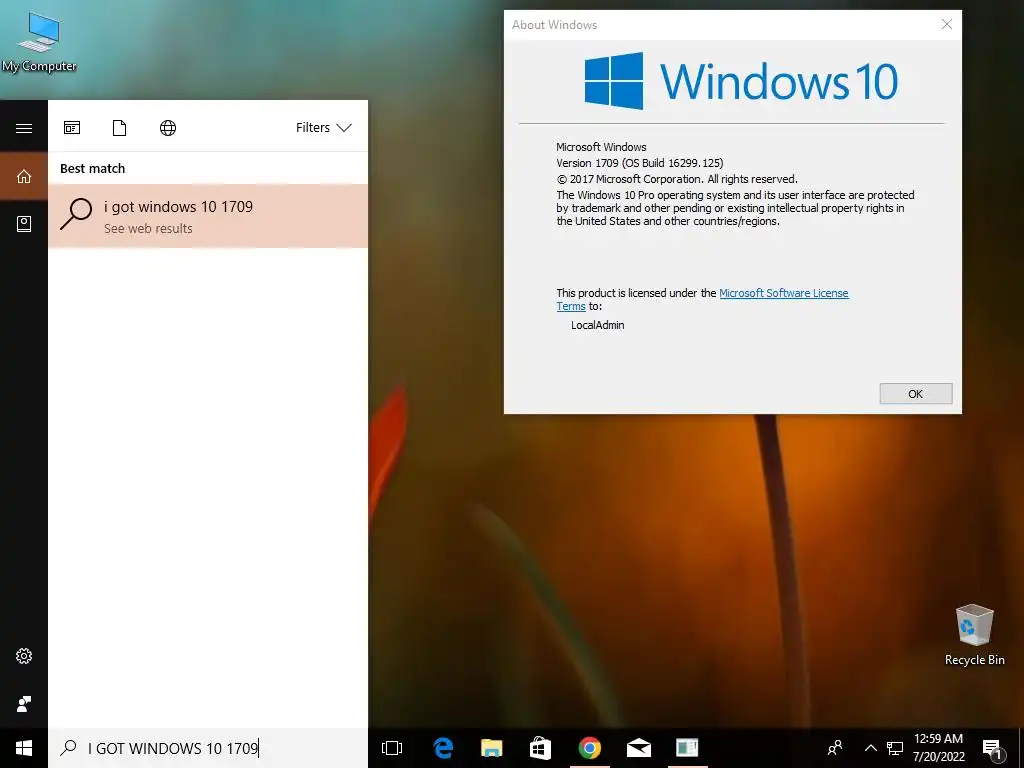Viewport: 1024px width, 768px height.
Task: Click OK in About Windows dialog
Action: click(x=916, y=394)
